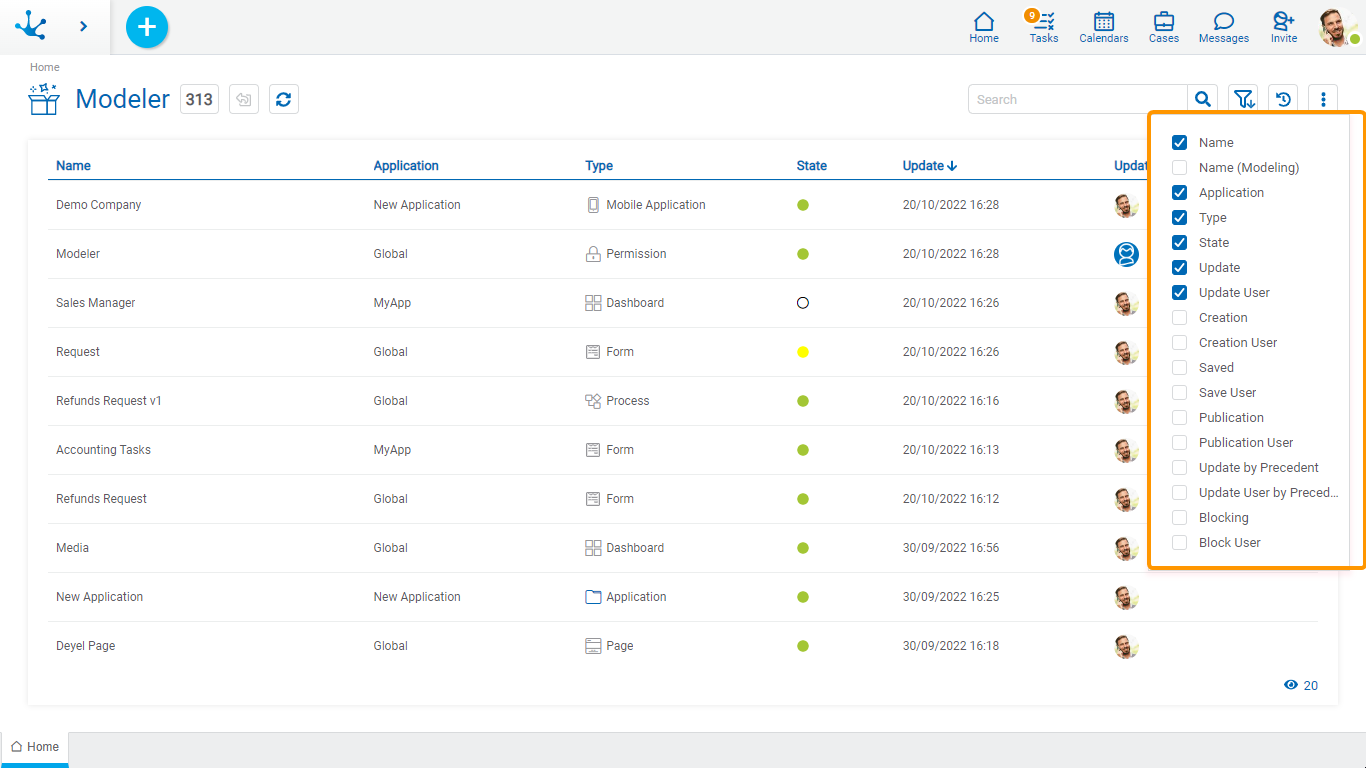
Task: Uncheck the Update column checkbox
Action: click(x=1179, y=268)
